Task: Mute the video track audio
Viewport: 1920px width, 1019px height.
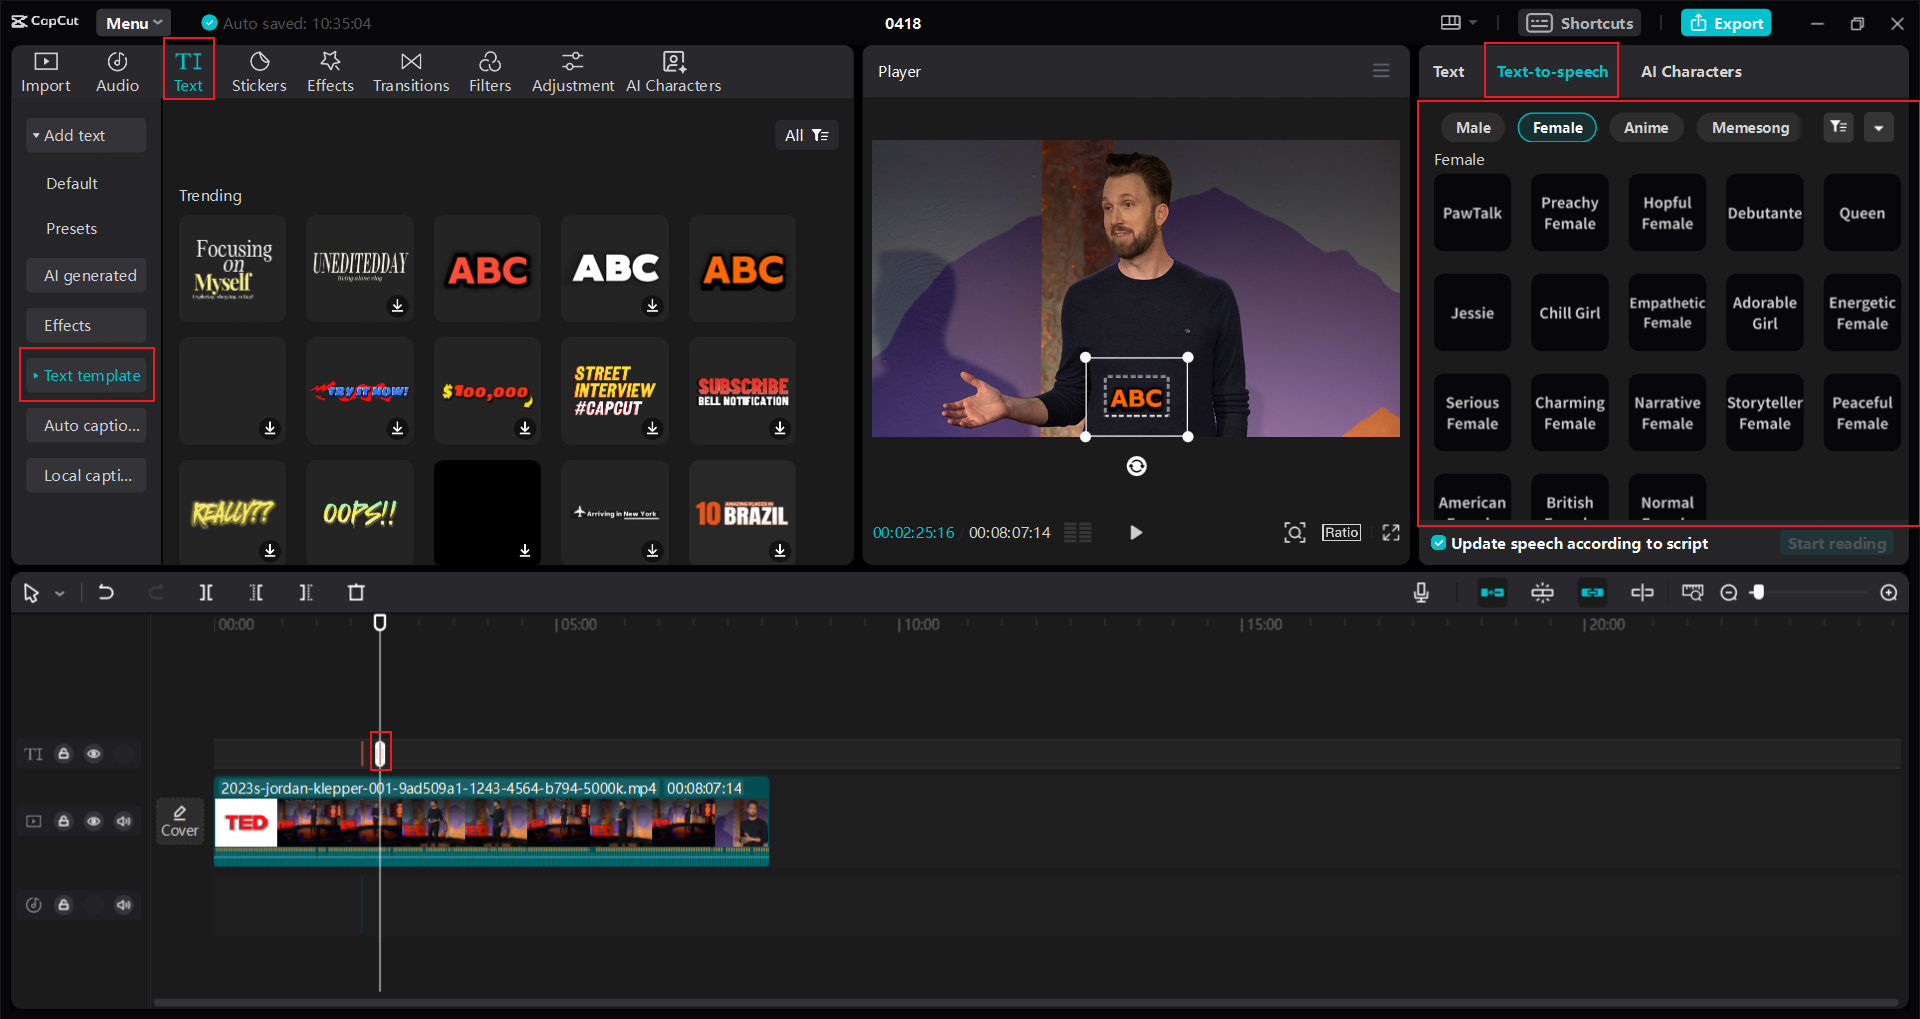Action: click(x=124, y=820)
